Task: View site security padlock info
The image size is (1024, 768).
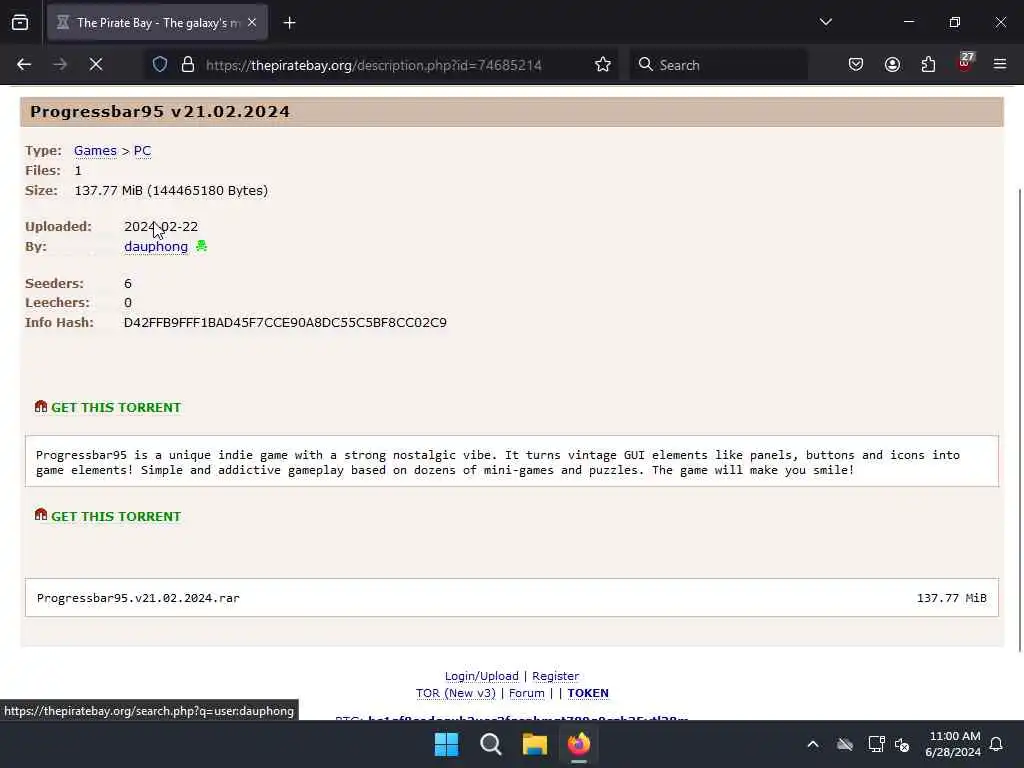Action: [x=188, y=65]
